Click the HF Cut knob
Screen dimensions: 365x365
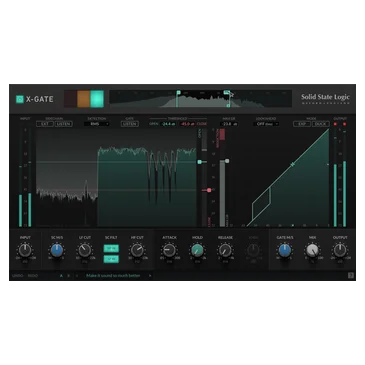(137, 250)
